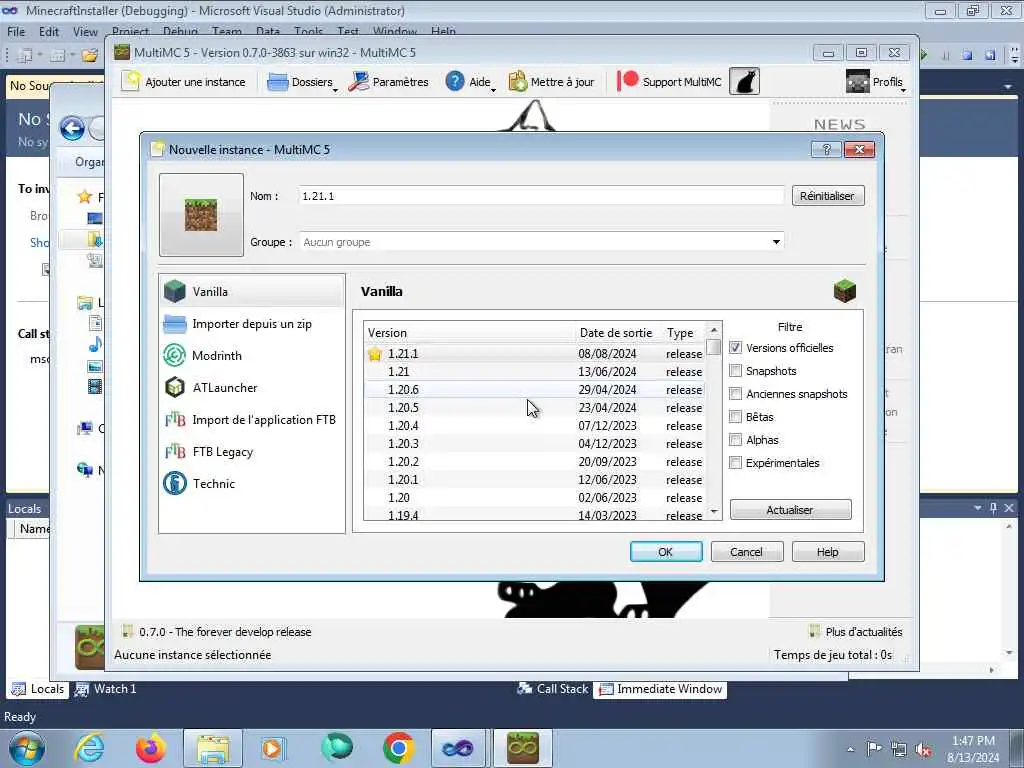Select the Modrinth source
The image size is (1024, 768).
pos(251,355)
